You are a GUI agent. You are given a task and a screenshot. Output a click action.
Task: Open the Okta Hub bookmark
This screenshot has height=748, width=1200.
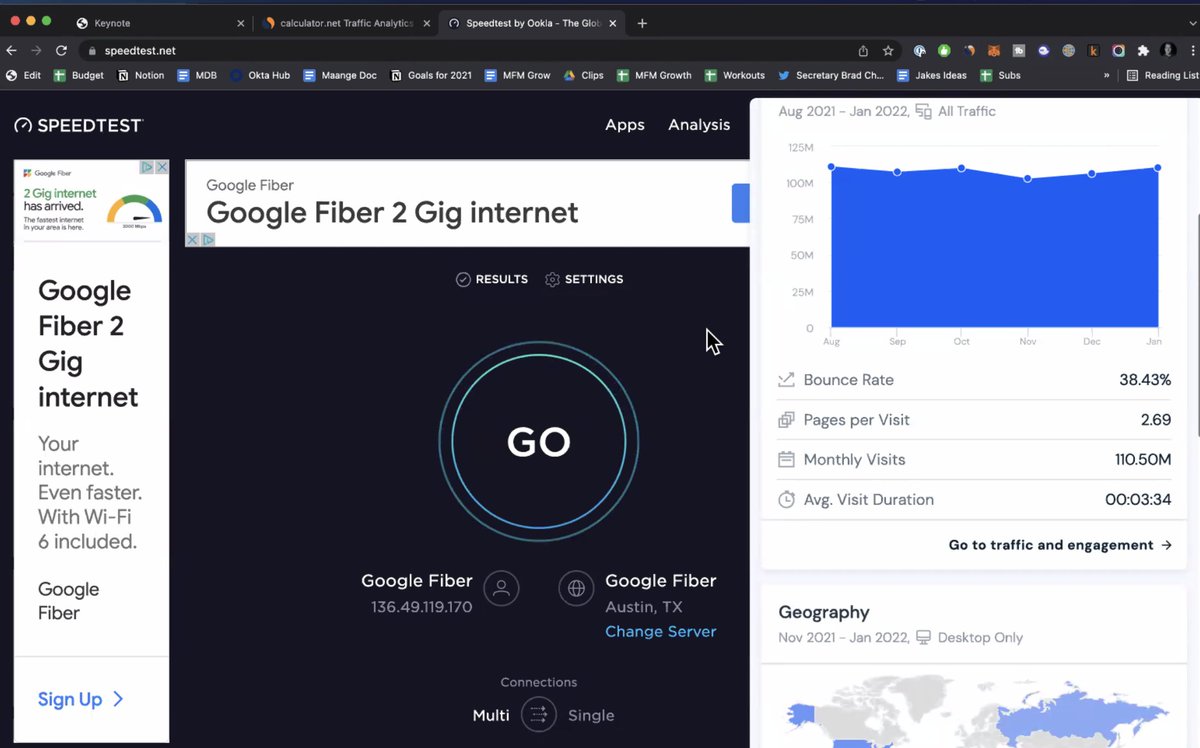tap(260, 75)
